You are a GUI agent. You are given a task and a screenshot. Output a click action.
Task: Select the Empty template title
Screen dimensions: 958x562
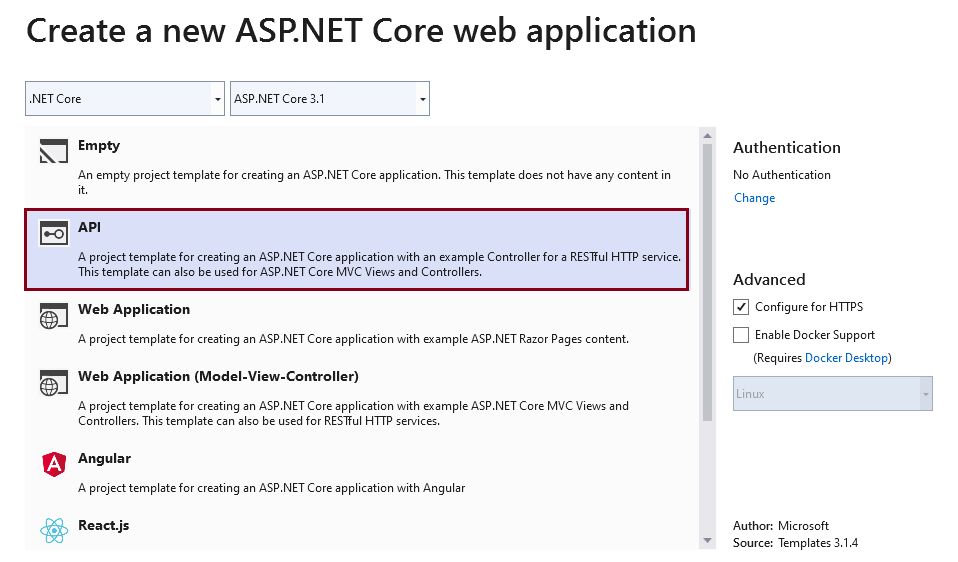point(99,145)
